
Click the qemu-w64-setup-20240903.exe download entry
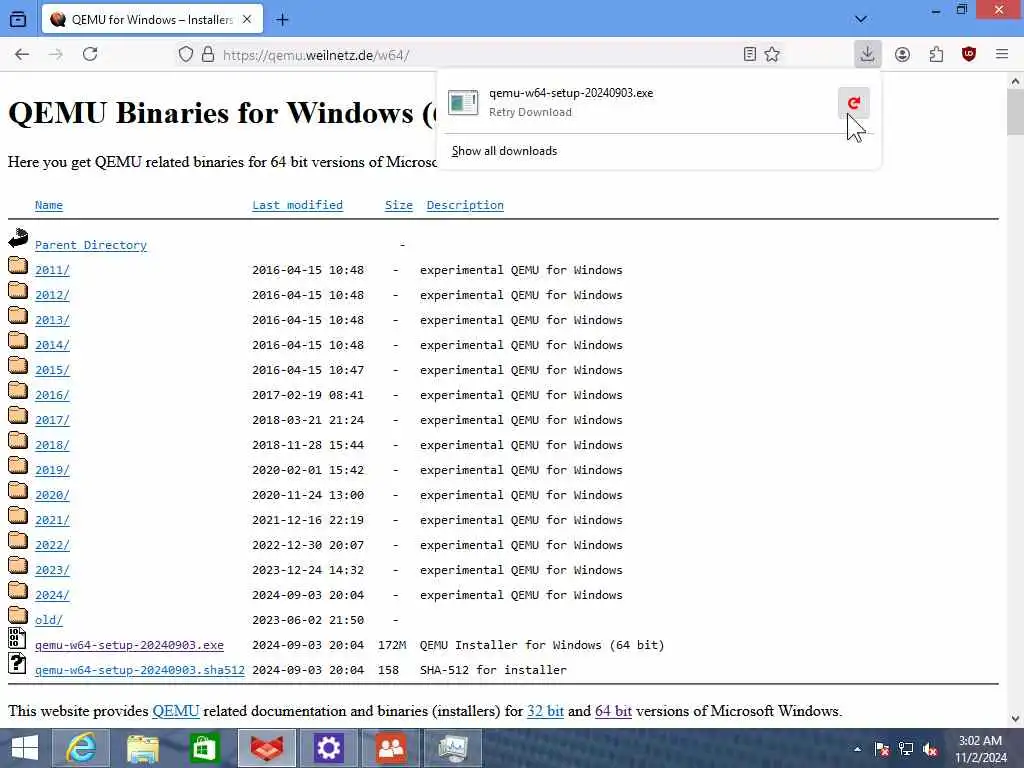point(640,103)
